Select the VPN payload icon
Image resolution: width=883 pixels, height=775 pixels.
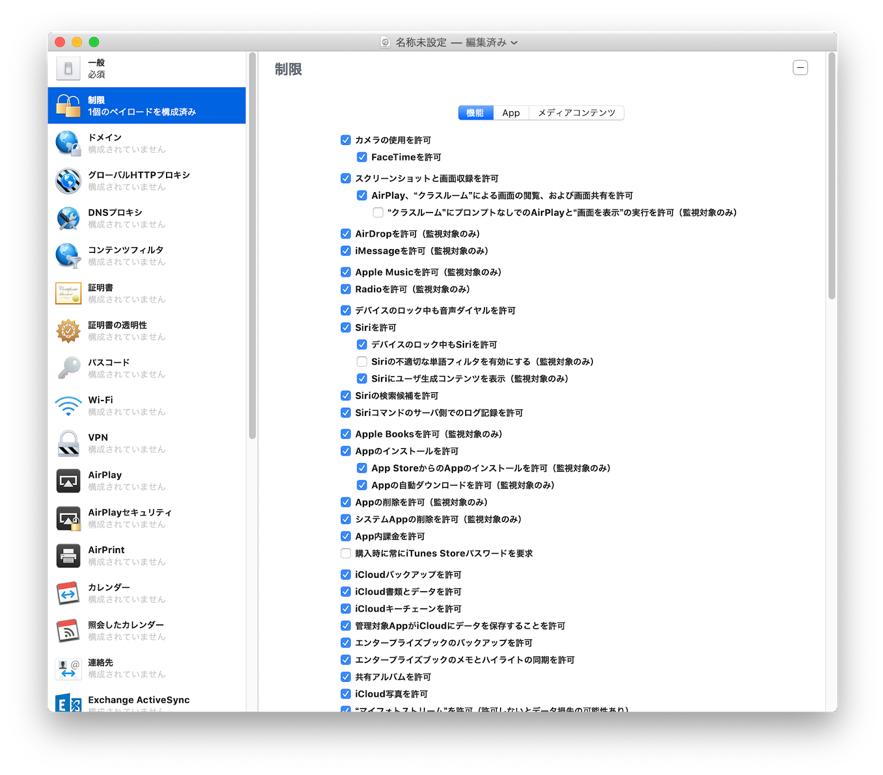tap(70, 442)
